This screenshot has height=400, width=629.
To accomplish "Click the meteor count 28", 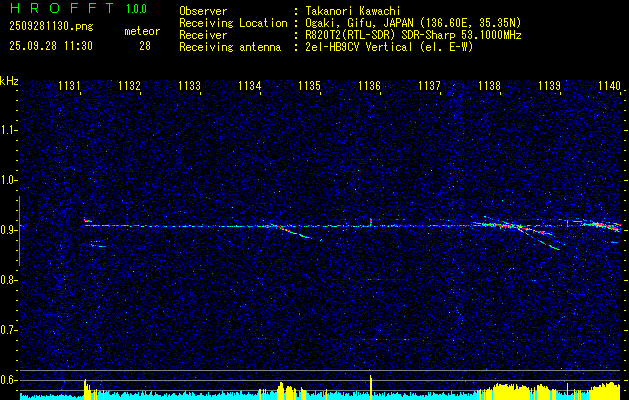I will point(145,46).
